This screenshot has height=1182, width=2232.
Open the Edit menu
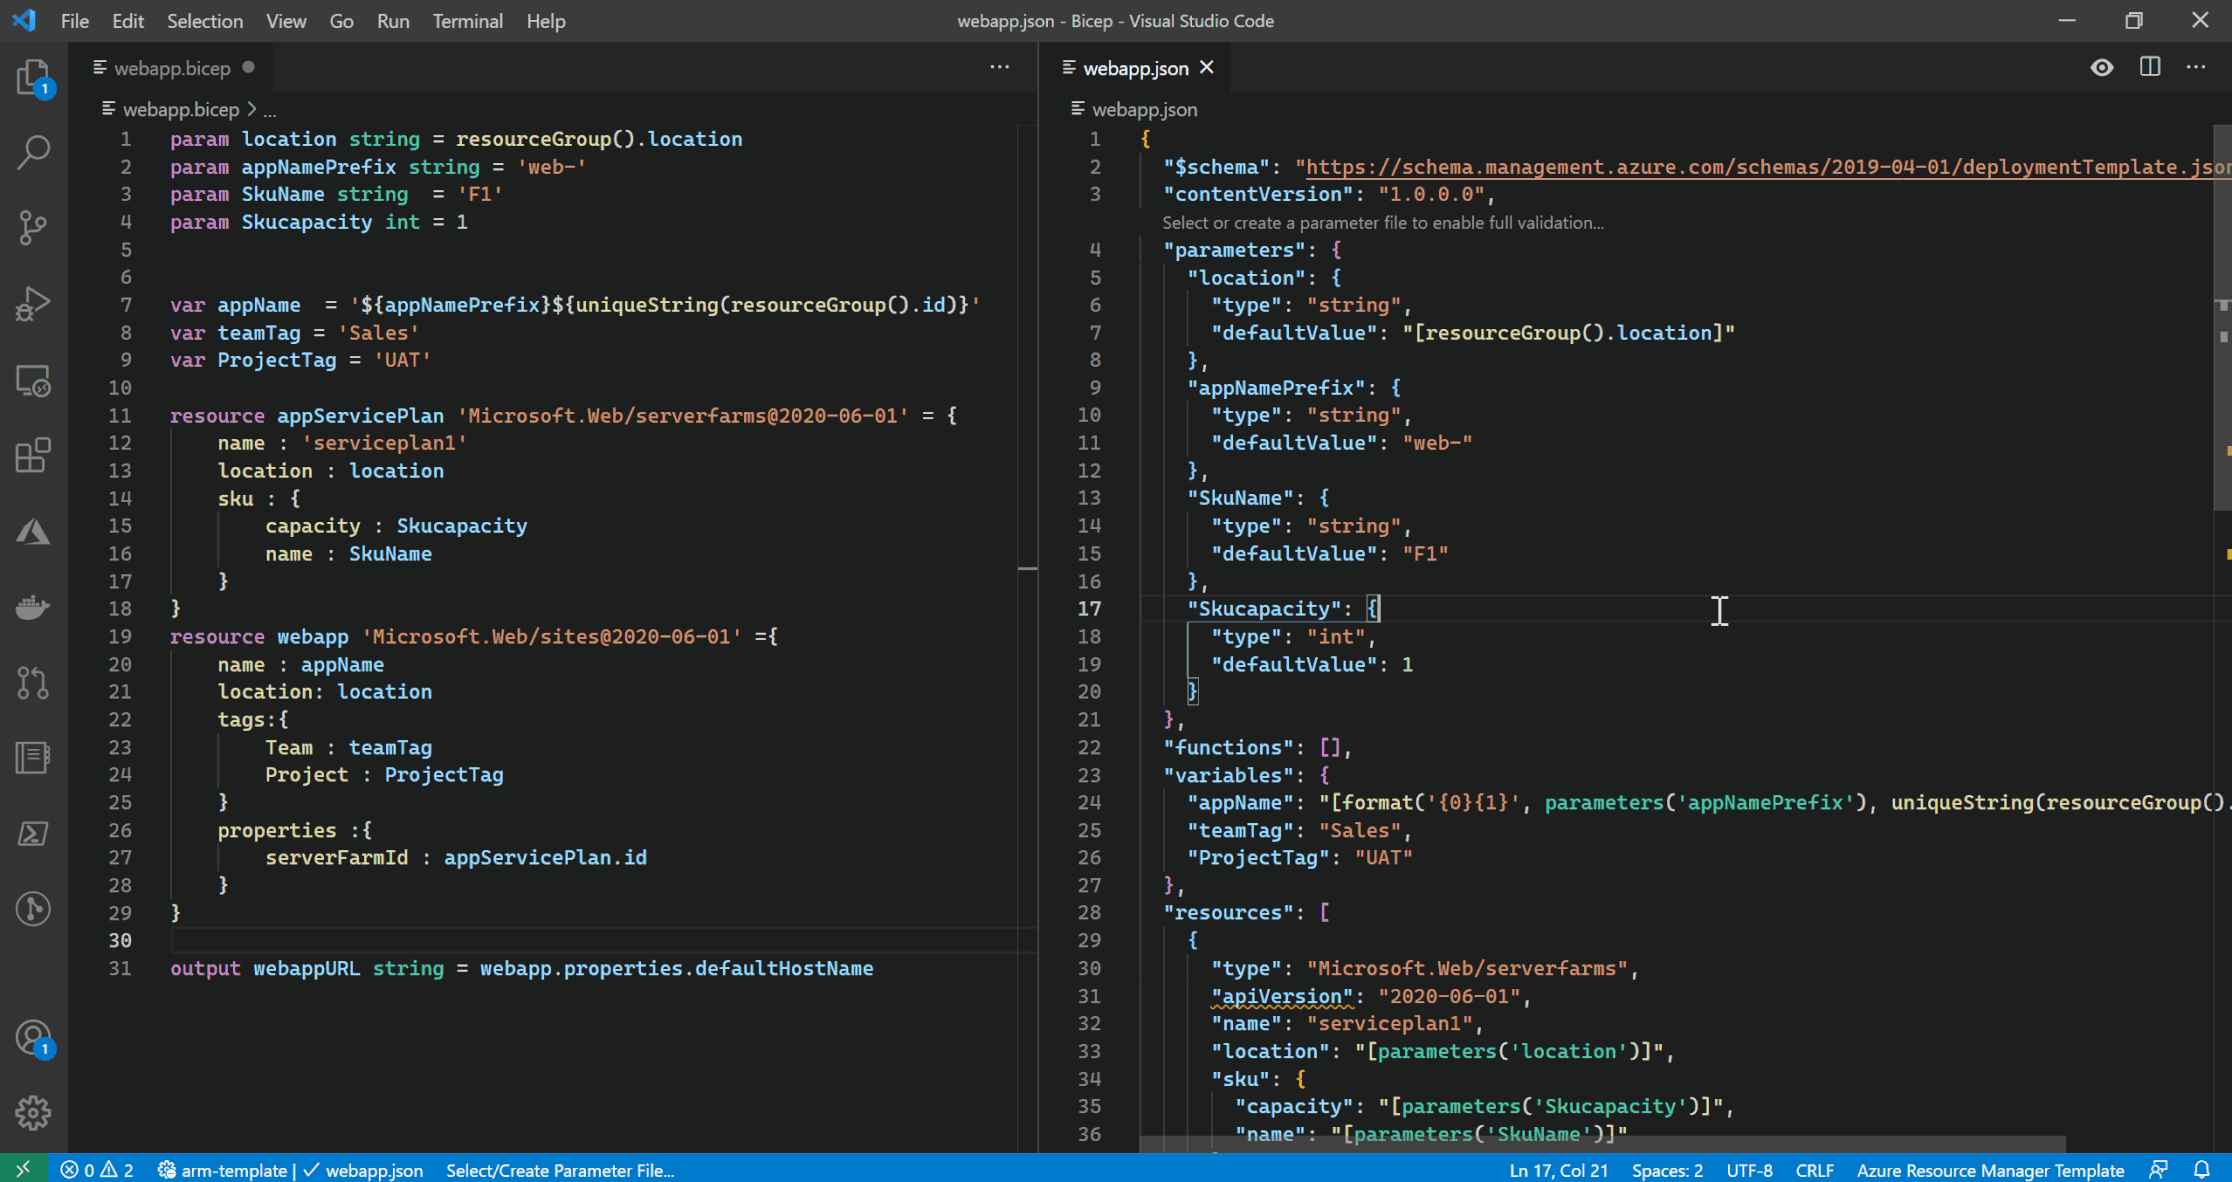[x=127, y=20]
